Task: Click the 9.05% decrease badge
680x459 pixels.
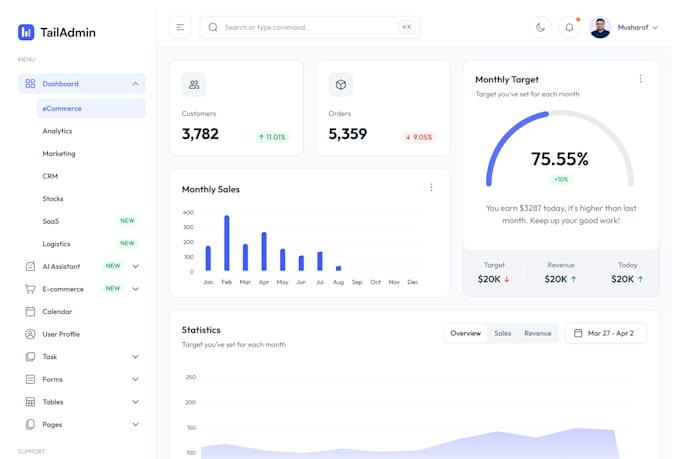Action: coord(419,137)
